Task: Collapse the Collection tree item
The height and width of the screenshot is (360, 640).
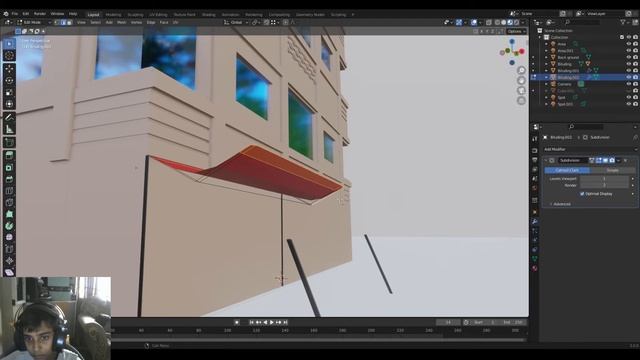Action: [540, 37]
